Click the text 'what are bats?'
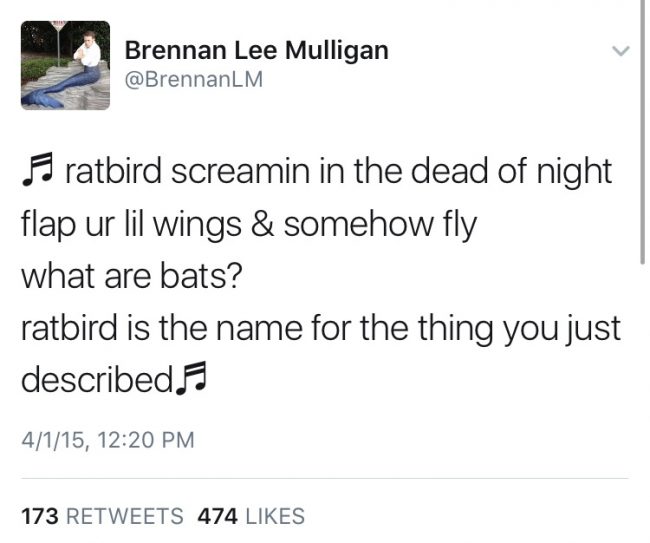The image size is (650, 543). pos(131,276)
